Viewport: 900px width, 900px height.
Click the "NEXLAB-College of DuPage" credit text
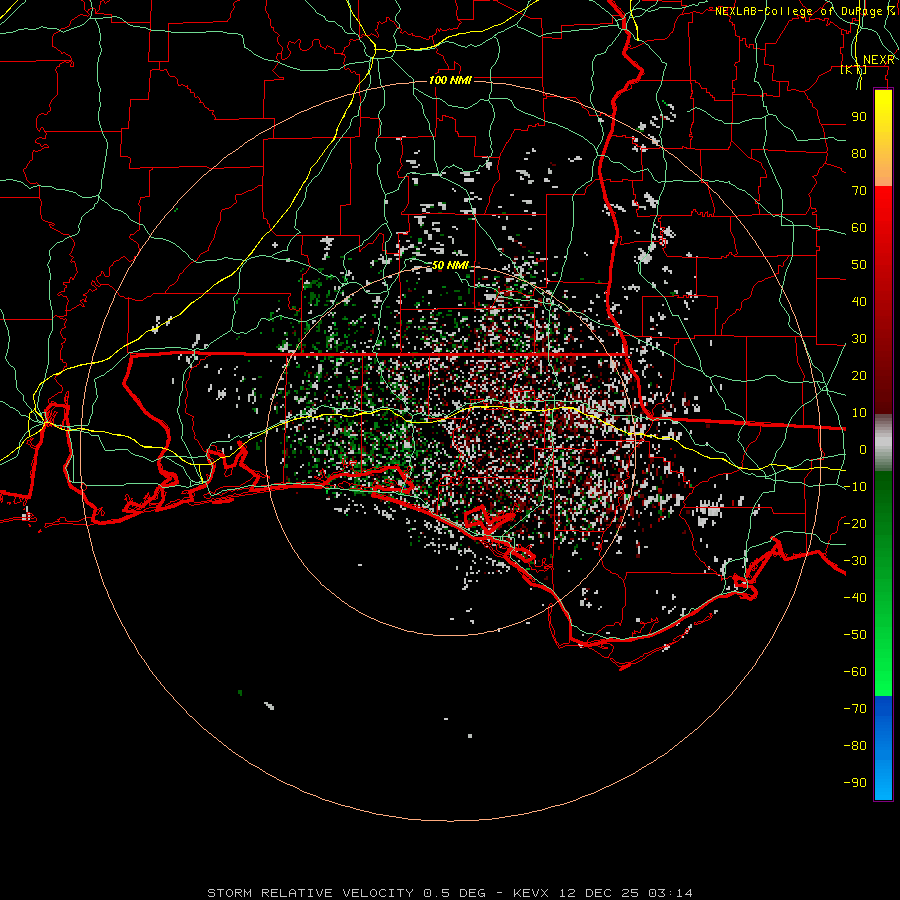pyautogui.click(x=798, y=11)
